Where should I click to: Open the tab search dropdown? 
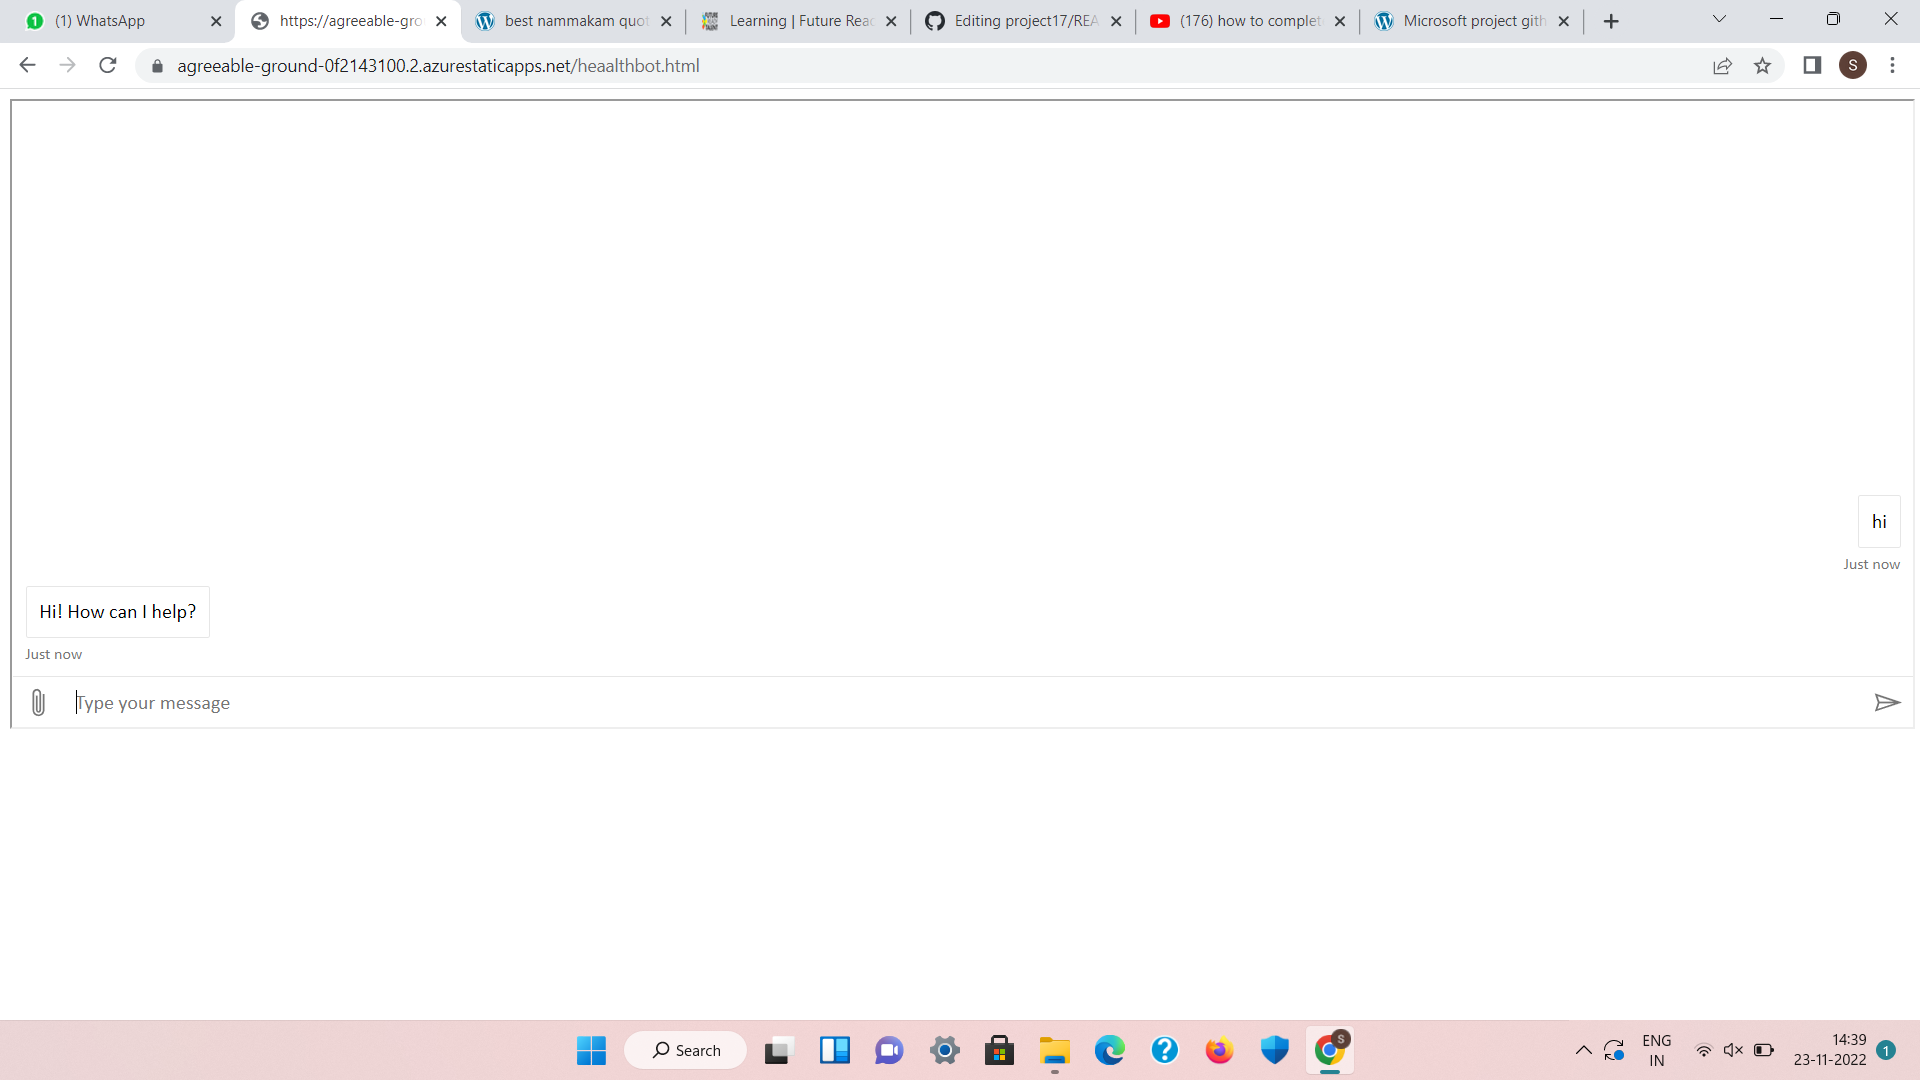1718,19
